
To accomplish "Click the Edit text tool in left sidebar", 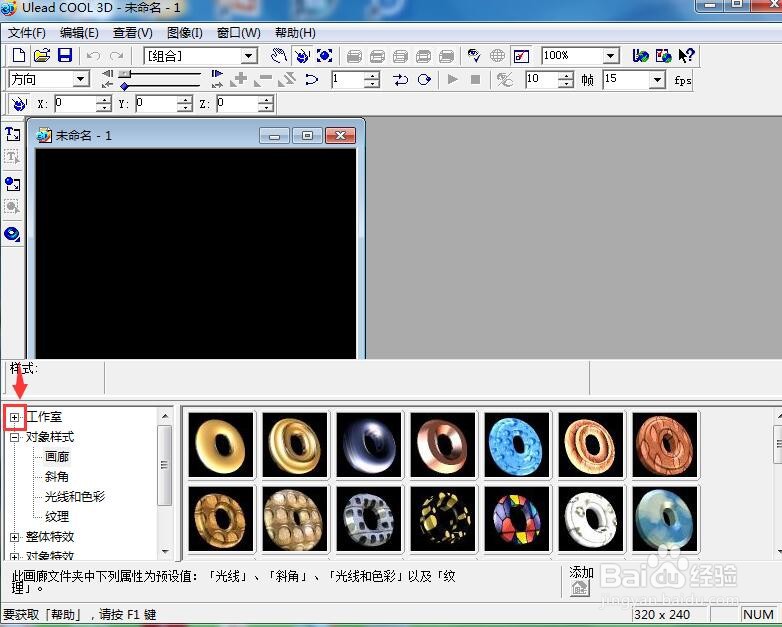I will (x=12, y=157).
